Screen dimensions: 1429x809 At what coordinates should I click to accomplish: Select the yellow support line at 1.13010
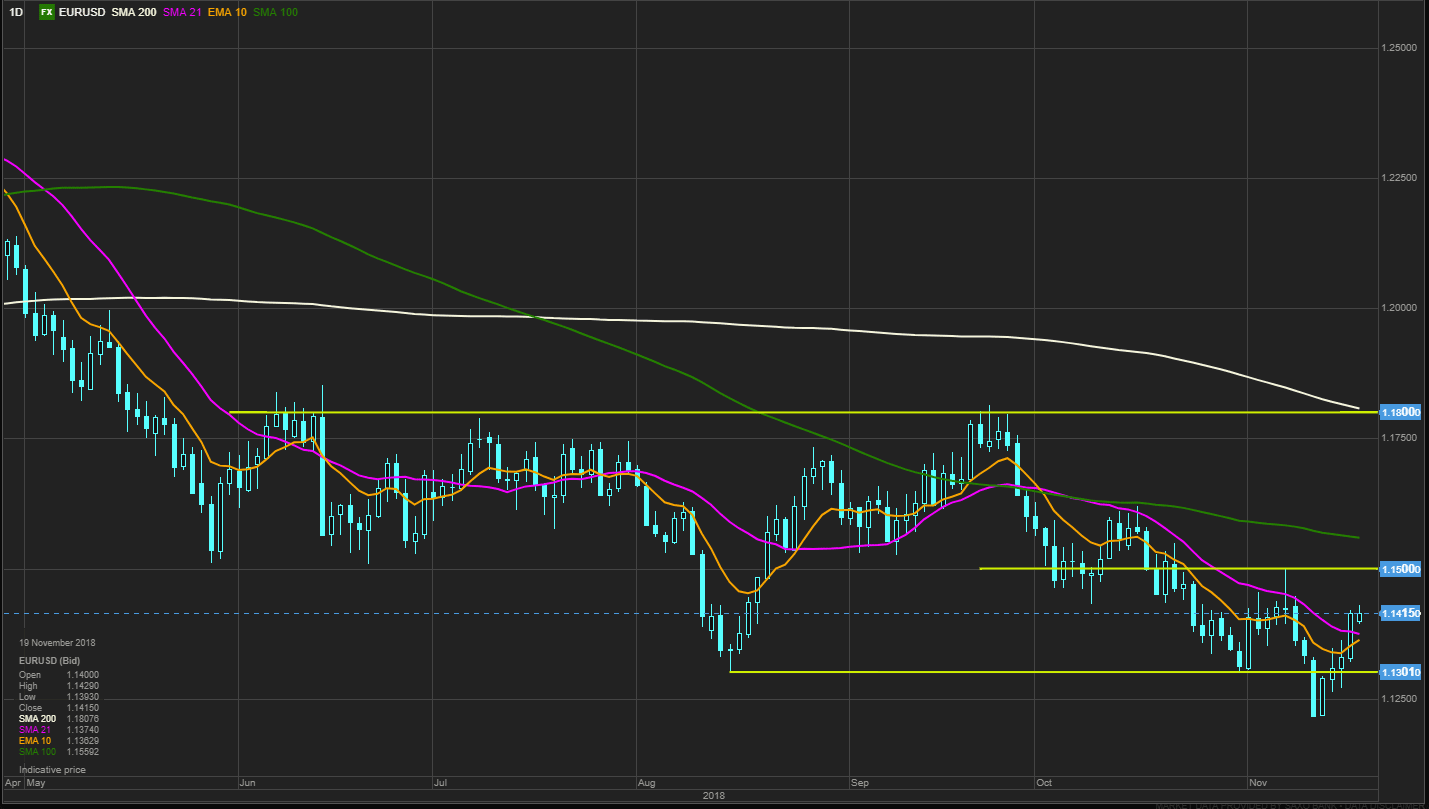click(1000, 672)
